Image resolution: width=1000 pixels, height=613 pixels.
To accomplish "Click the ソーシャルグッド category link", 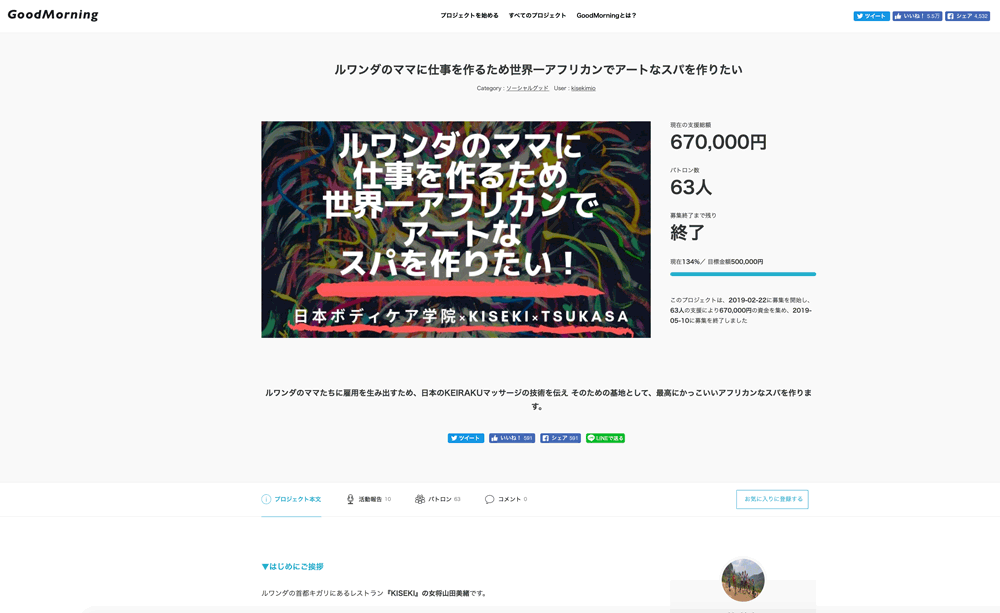I will [x=527, y=89].
